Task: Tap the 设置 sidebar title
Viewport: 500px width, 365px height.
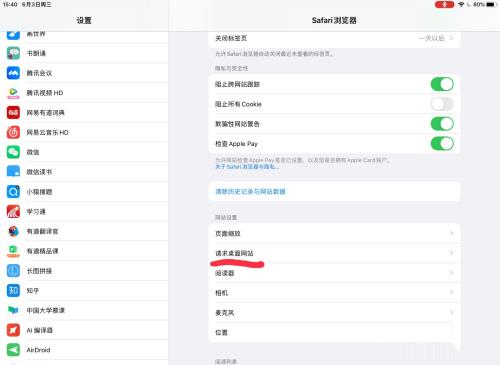Action: [x=84, y=20]
